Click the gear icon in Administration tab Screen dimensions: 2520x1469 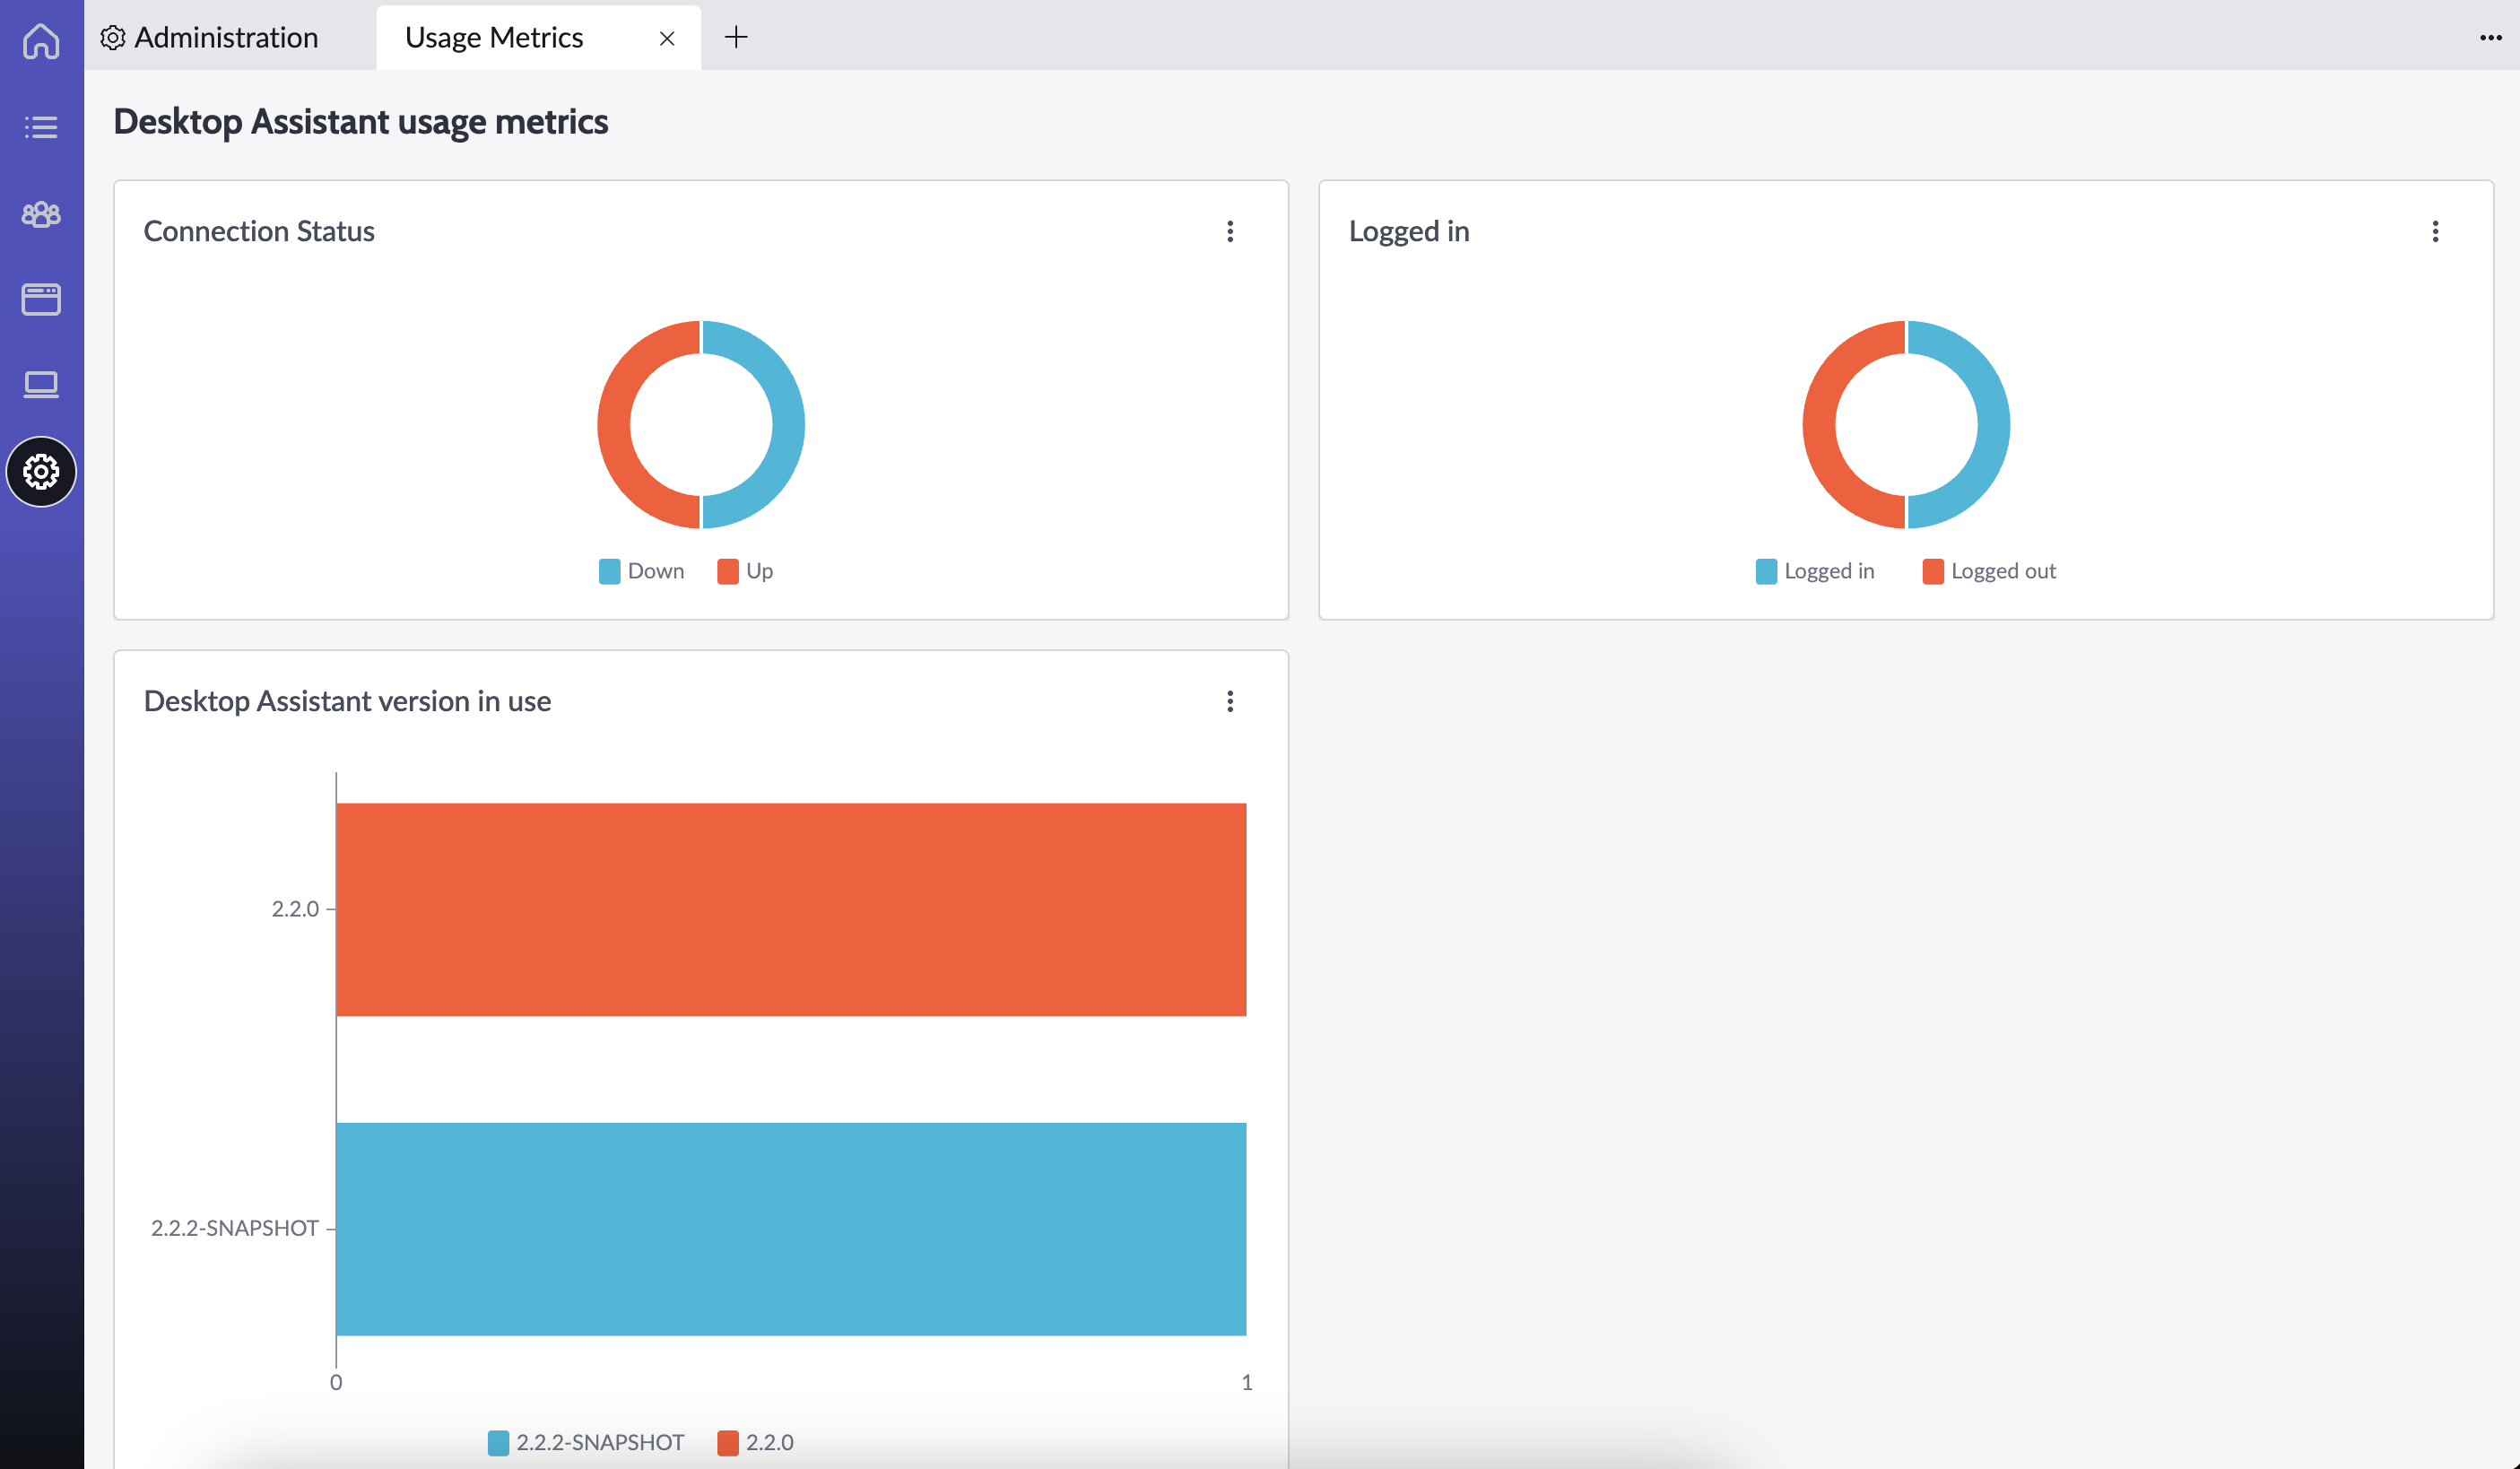113,38
